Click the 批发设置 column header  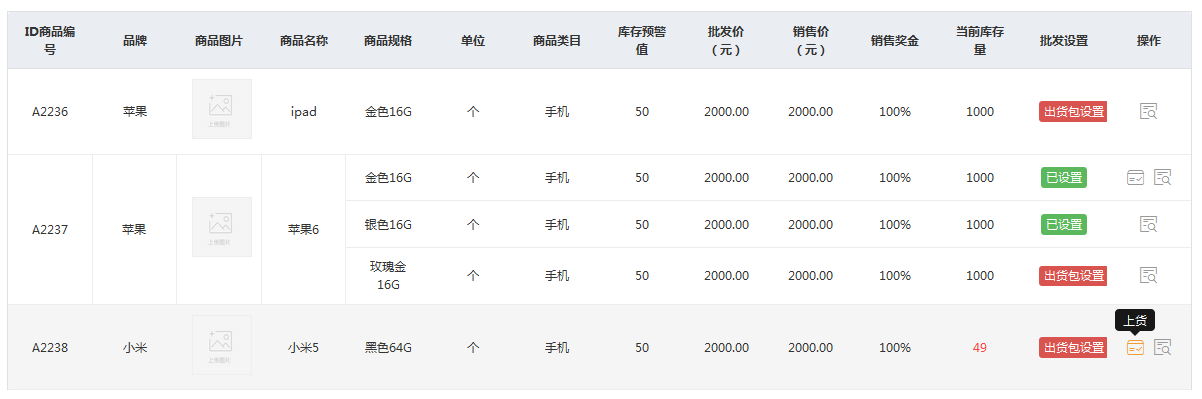[x=1064, y=41]
